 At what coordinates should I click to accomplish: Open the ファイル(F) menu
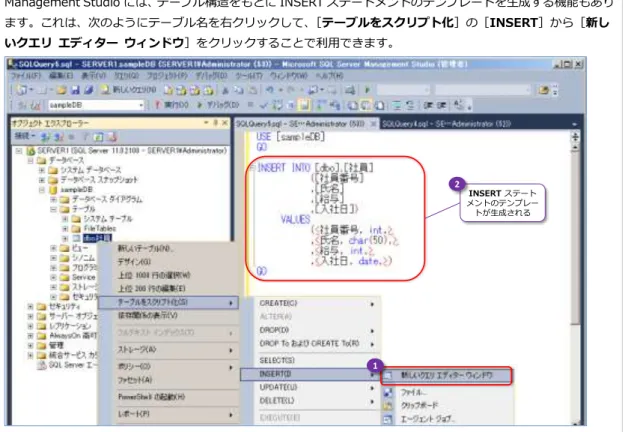click(26, 76)
